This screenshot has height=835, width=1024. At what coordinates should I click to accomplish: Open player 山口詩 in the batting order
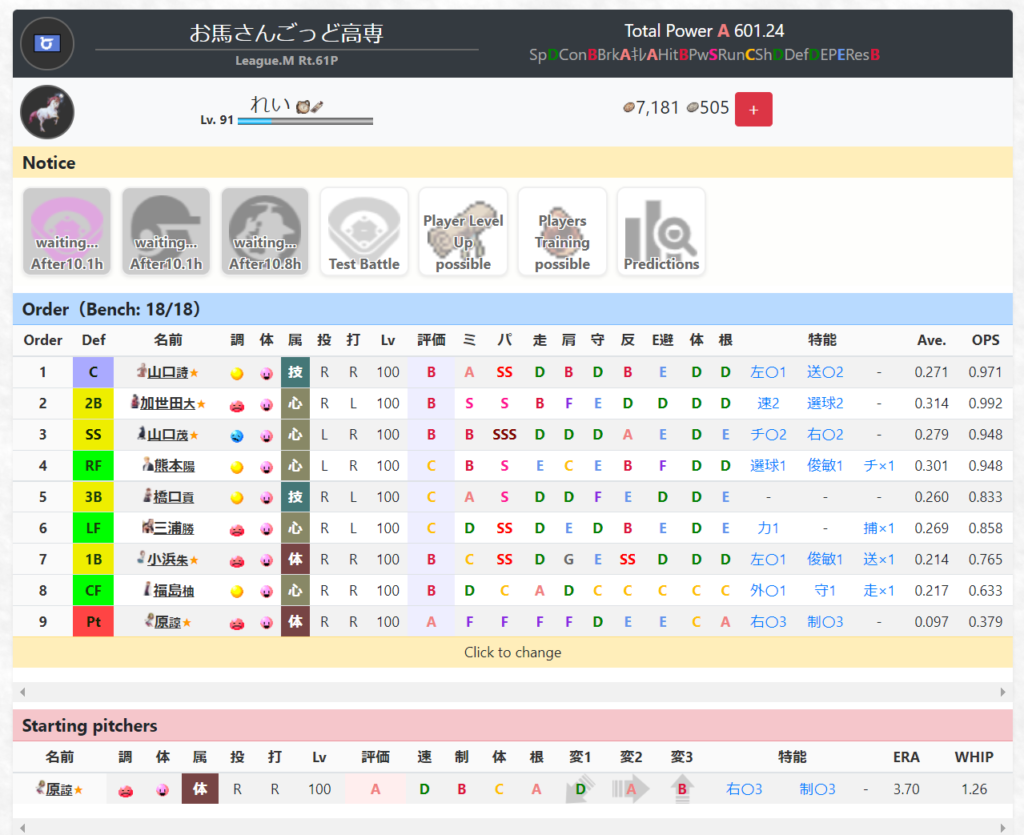pos(167,373)
